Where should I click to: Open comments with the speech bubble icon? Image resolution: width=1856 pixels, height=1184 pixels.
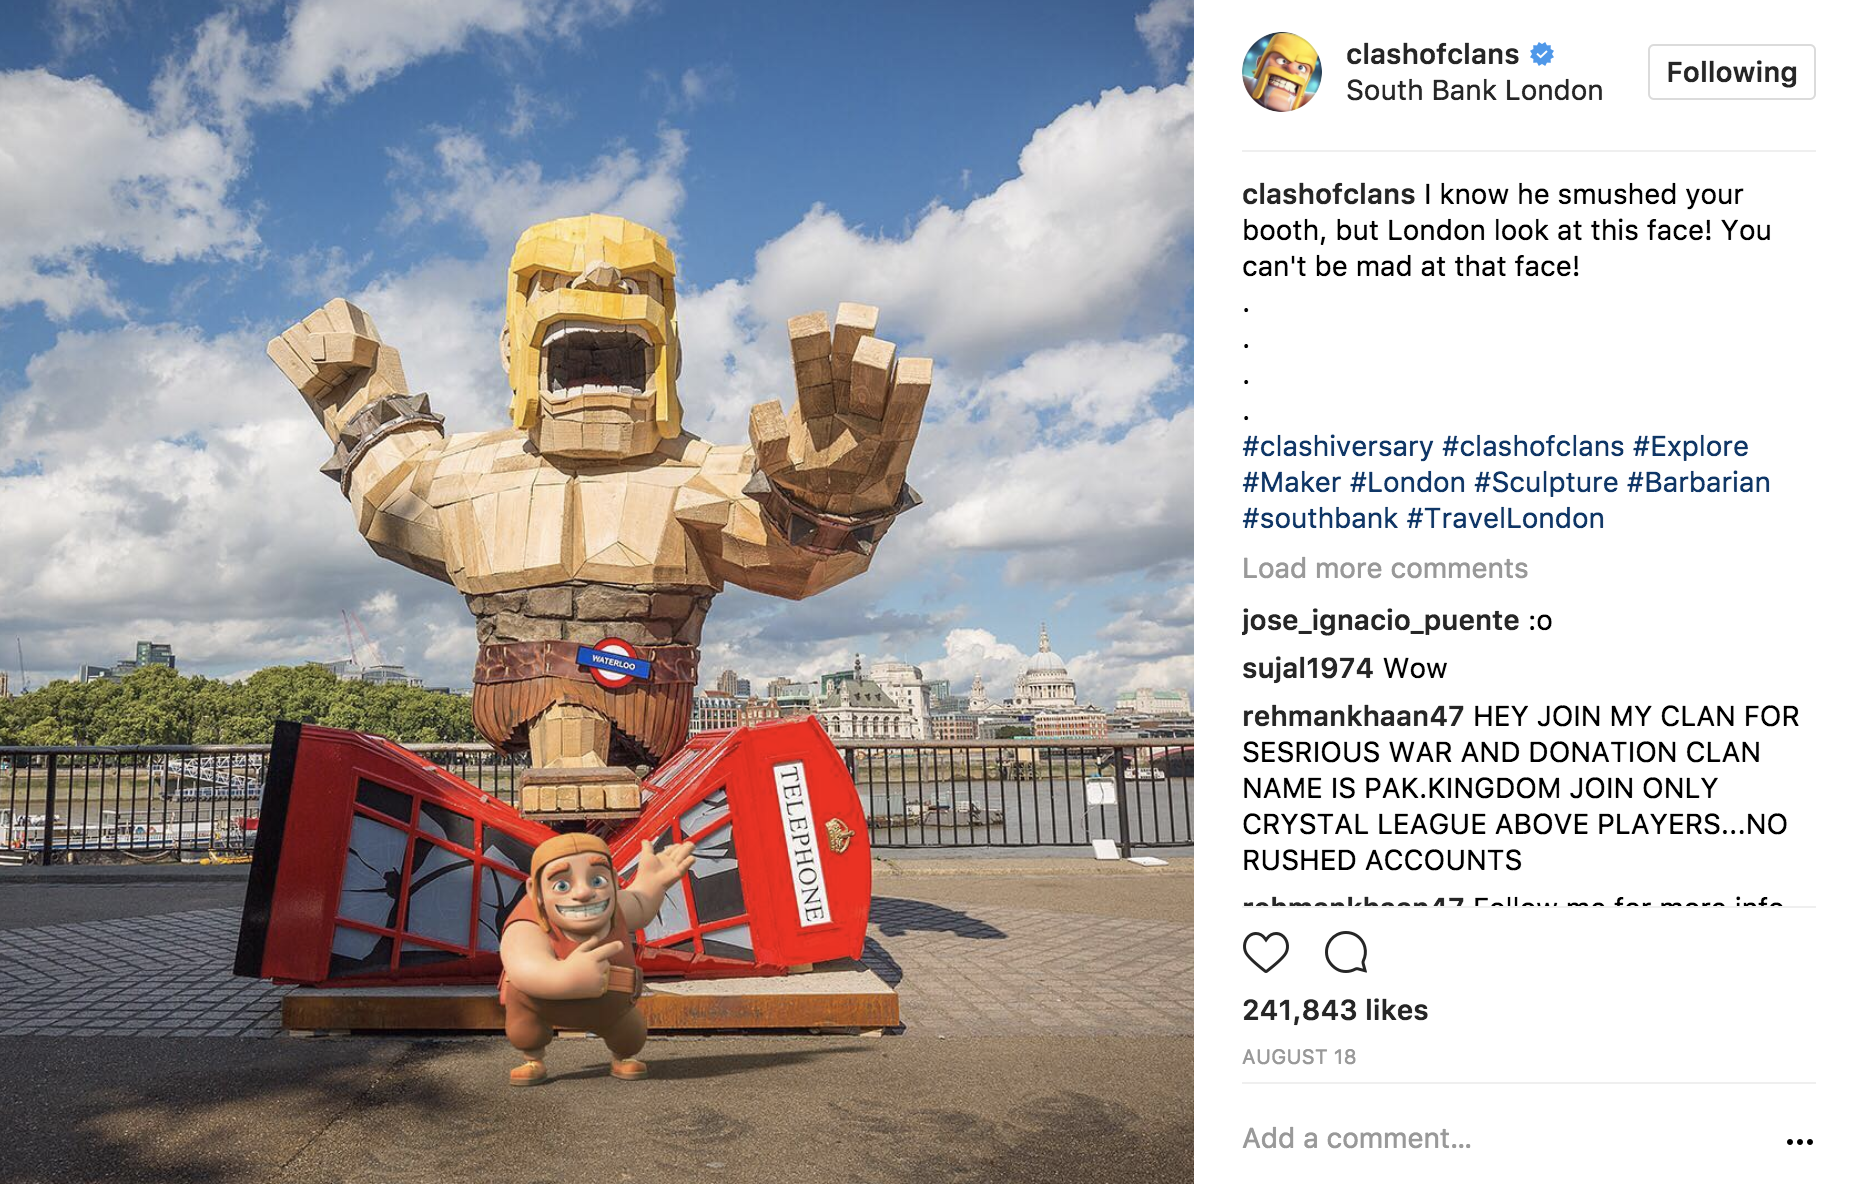[1346, 952]
